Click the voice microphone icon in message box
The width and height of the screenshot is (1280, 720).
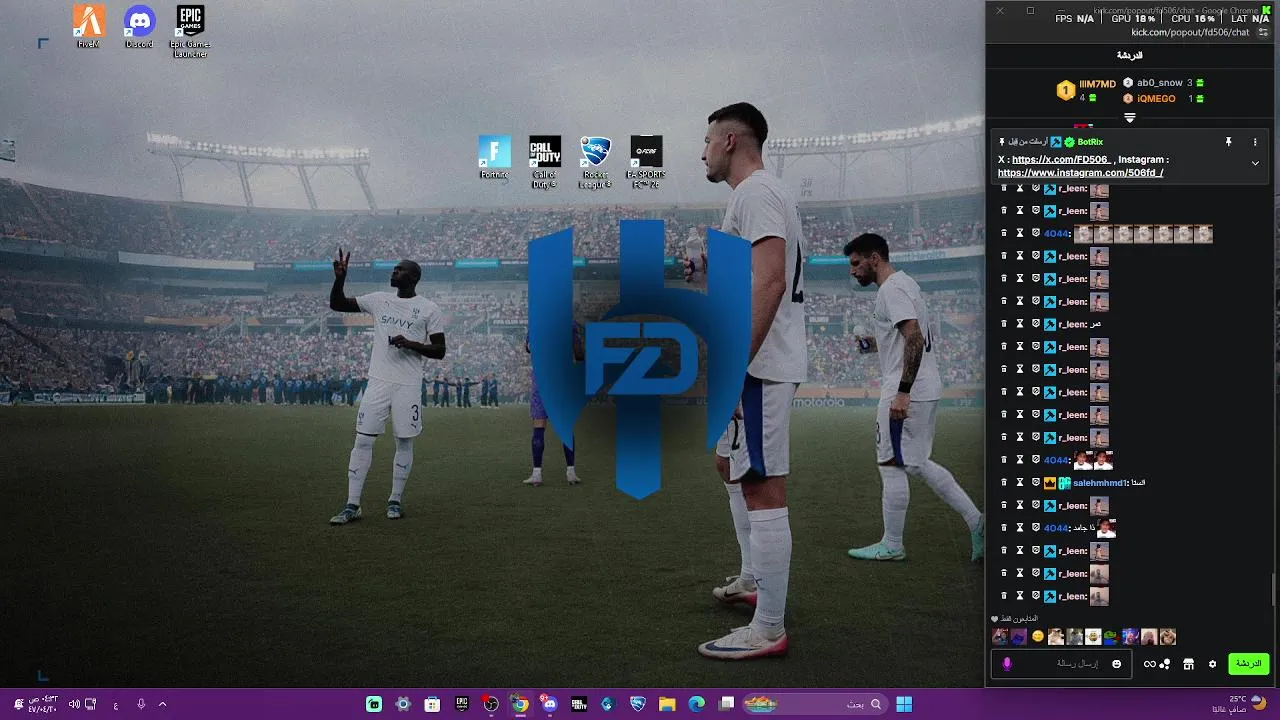coord(1007,664)
